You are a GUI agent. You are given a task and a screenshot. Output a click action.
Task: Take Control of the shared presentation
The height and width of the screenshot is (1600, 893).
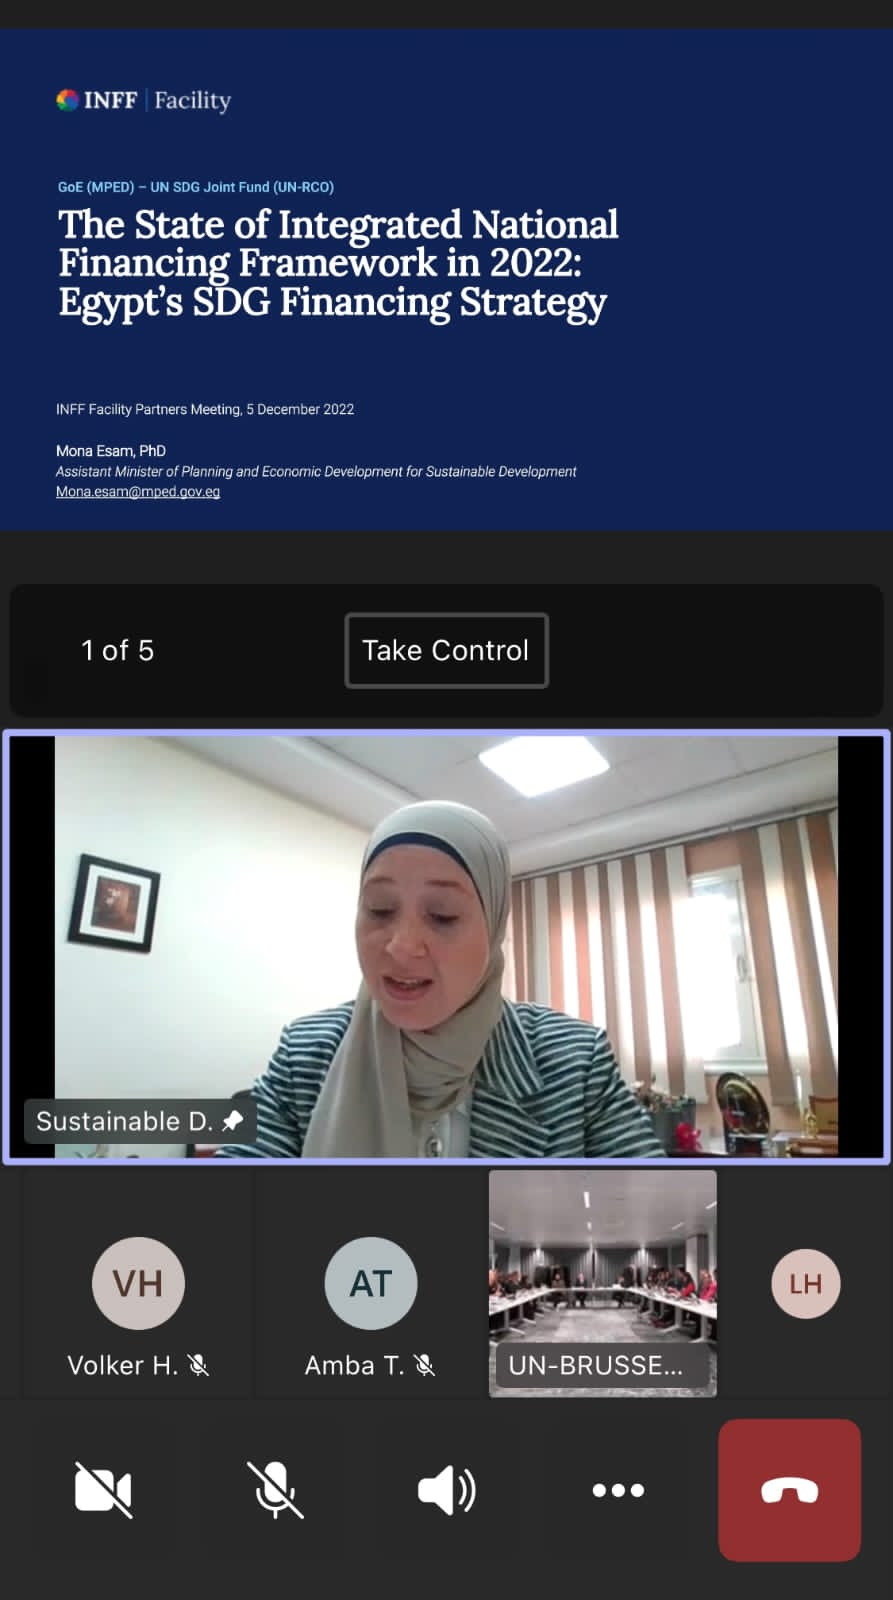point(446,650)
